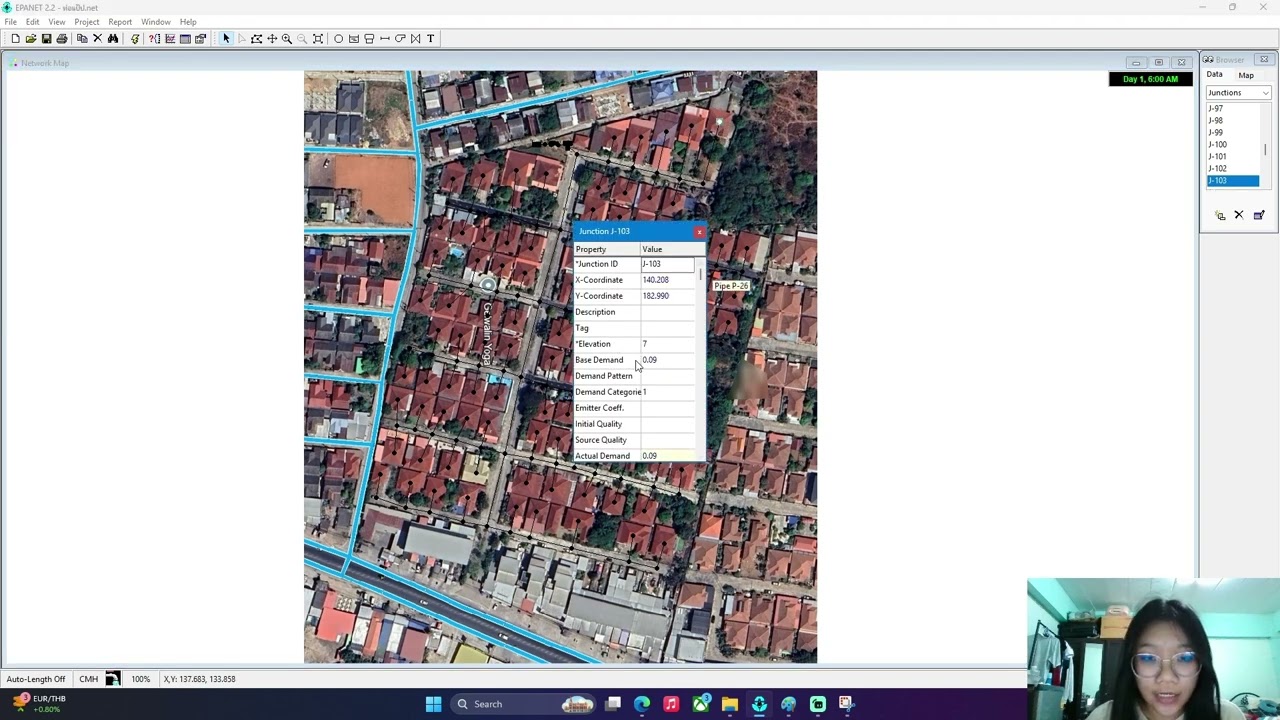Open a project file using the folder icon
The width and height of the screenshot is (1280, 720).
[31, 39]
